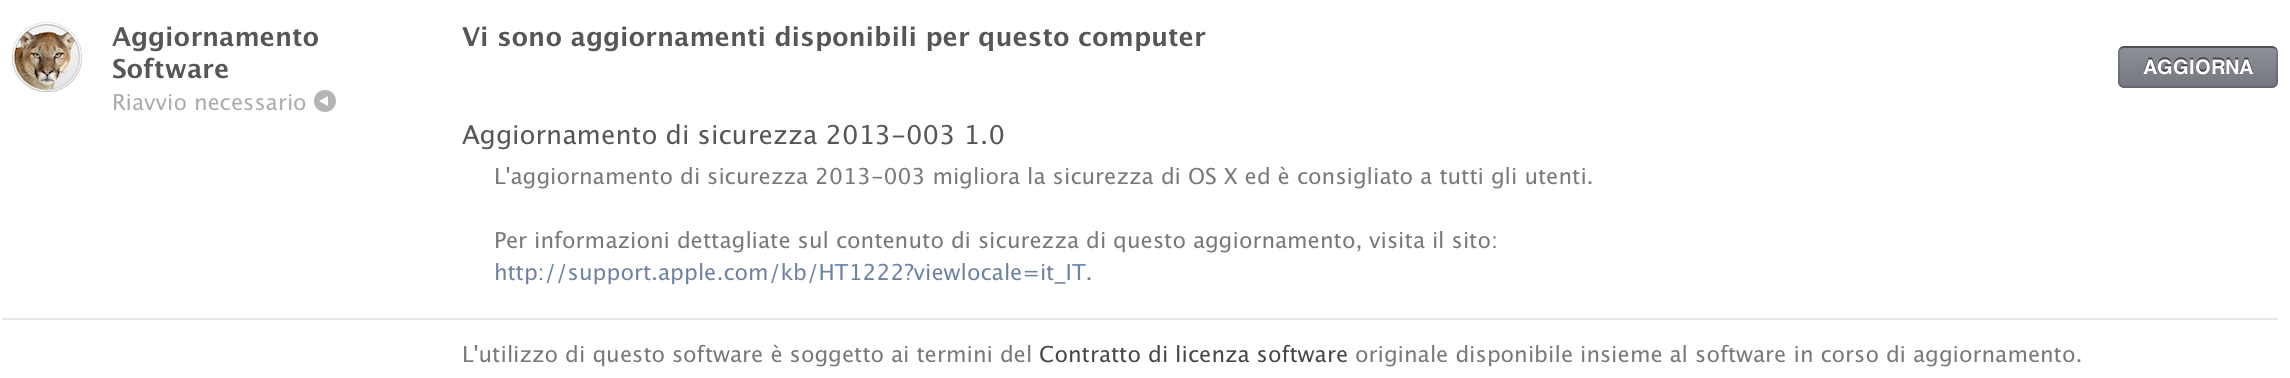This screenshot has height=378, width=2290.
Task: Click the Riavvio necessario label
Action: point(209,102)
